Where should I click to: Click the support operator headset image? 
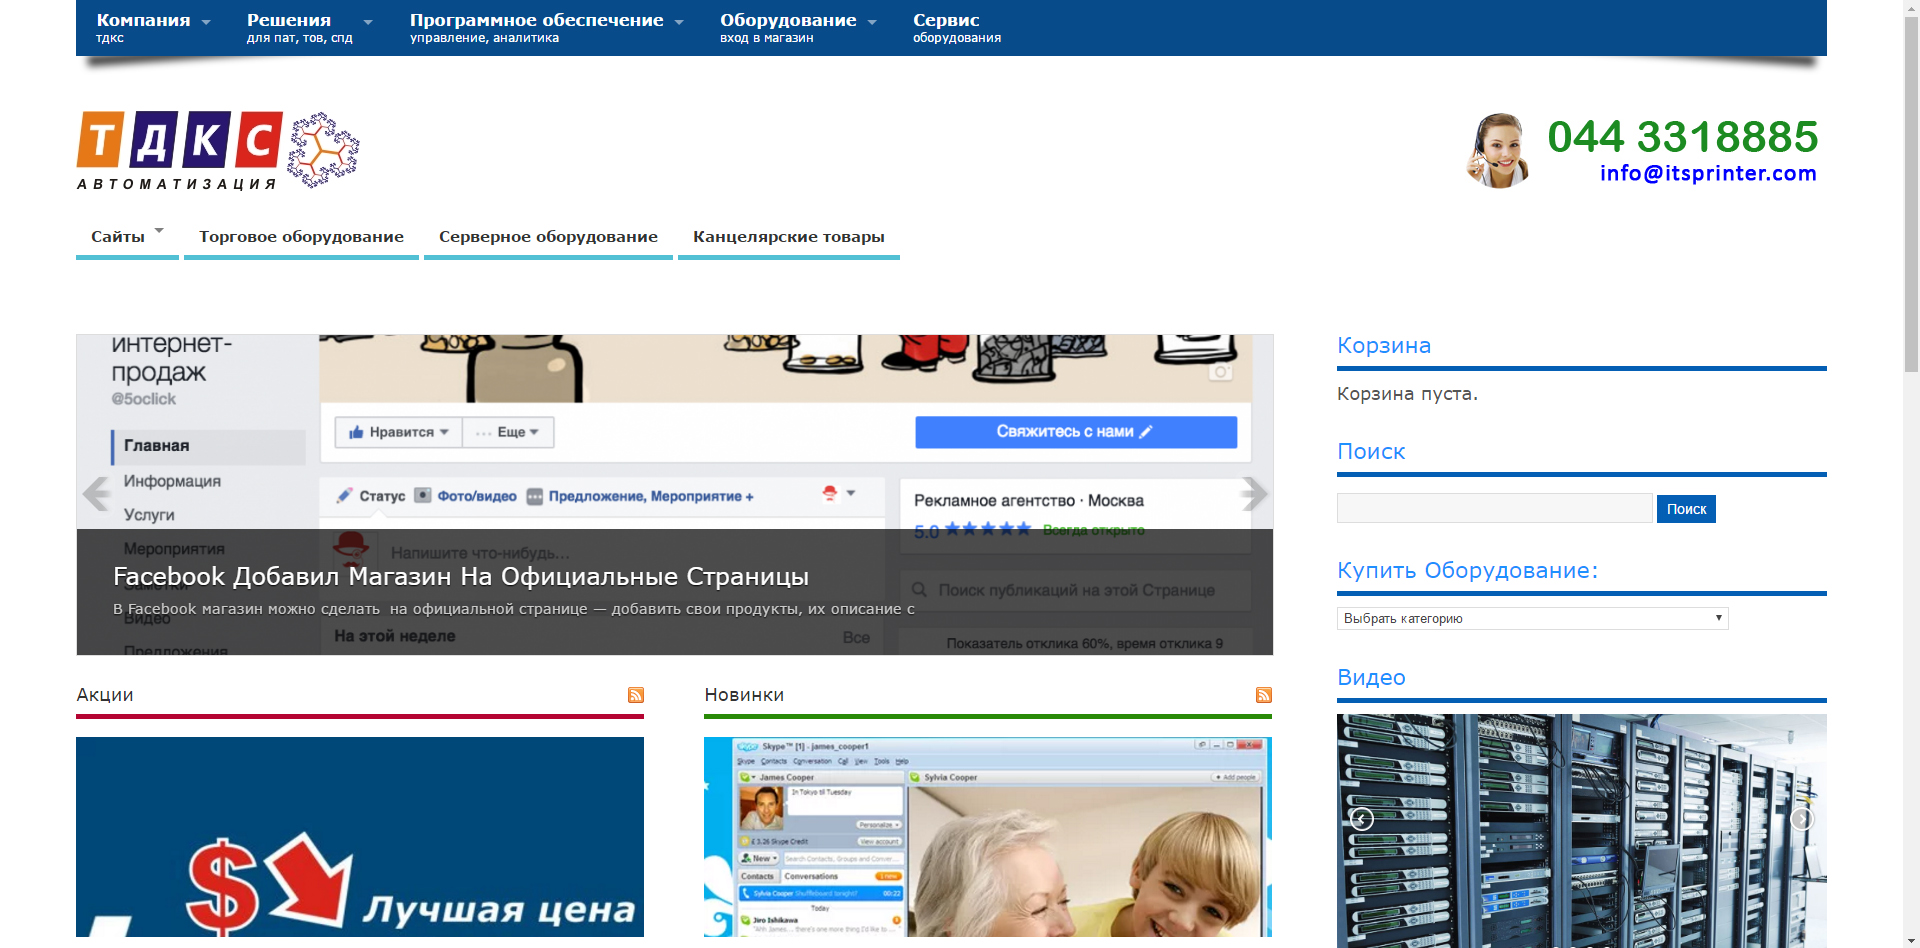pos(1498,151)
